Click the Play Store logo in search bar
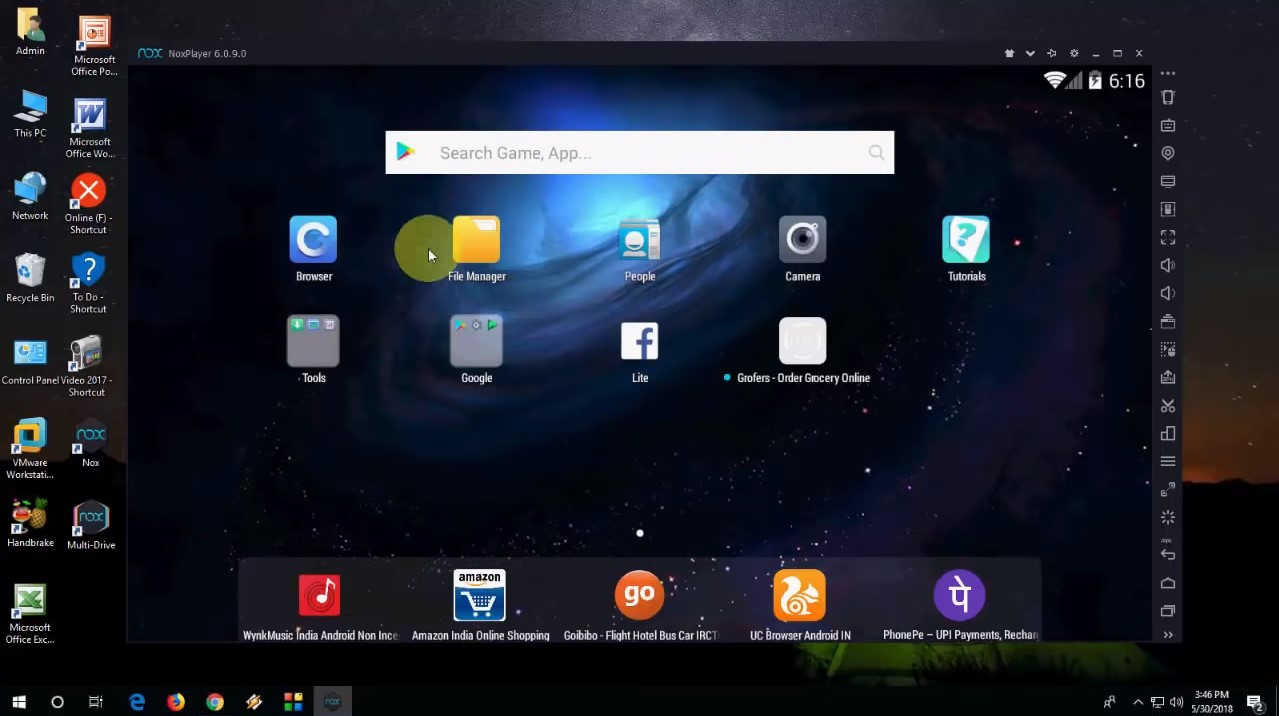Screen dimensions: 1279x716 coord(405,152)
